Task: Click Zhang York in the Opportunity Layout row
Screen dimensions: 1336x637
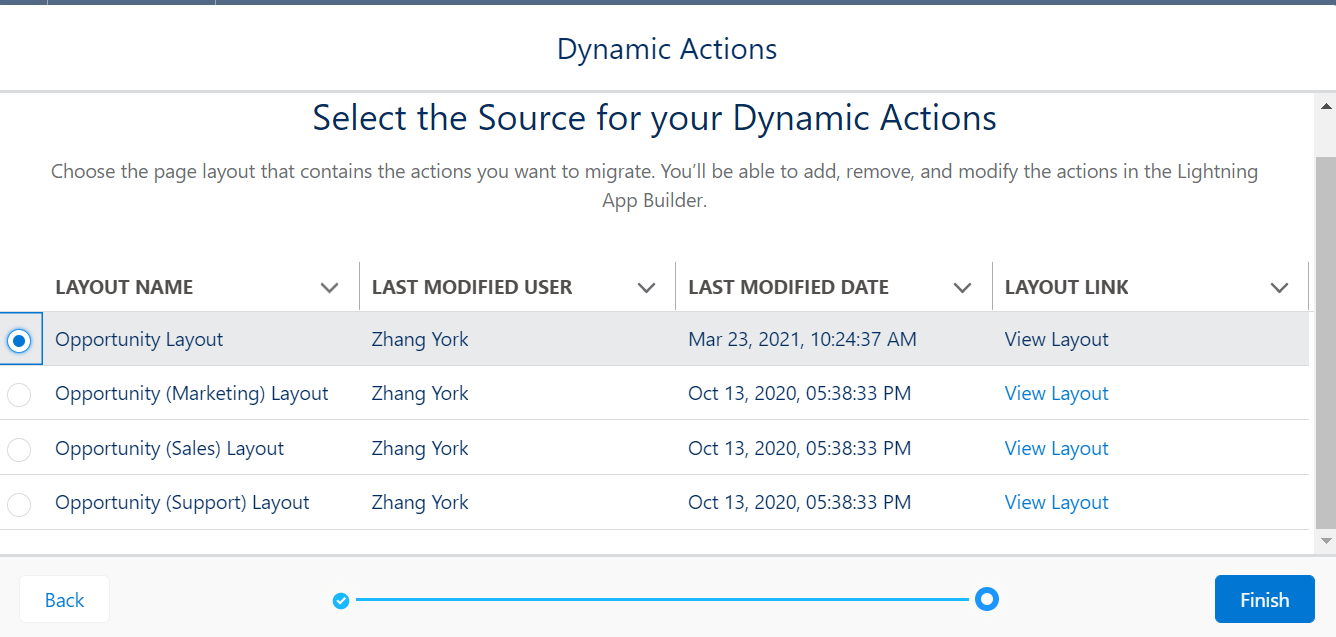Action: 420,339
